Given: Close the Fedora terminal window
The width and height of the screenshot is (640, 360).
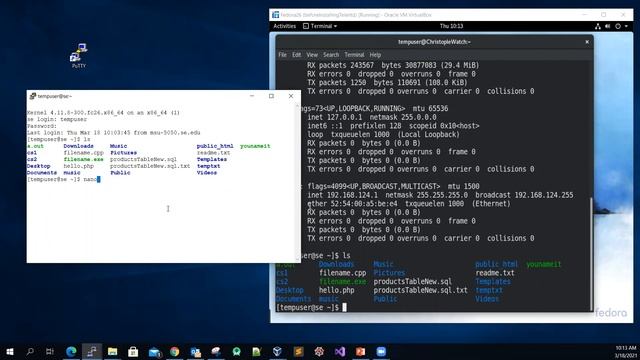Looking at the screenshot, I should (x=587, y=42).
